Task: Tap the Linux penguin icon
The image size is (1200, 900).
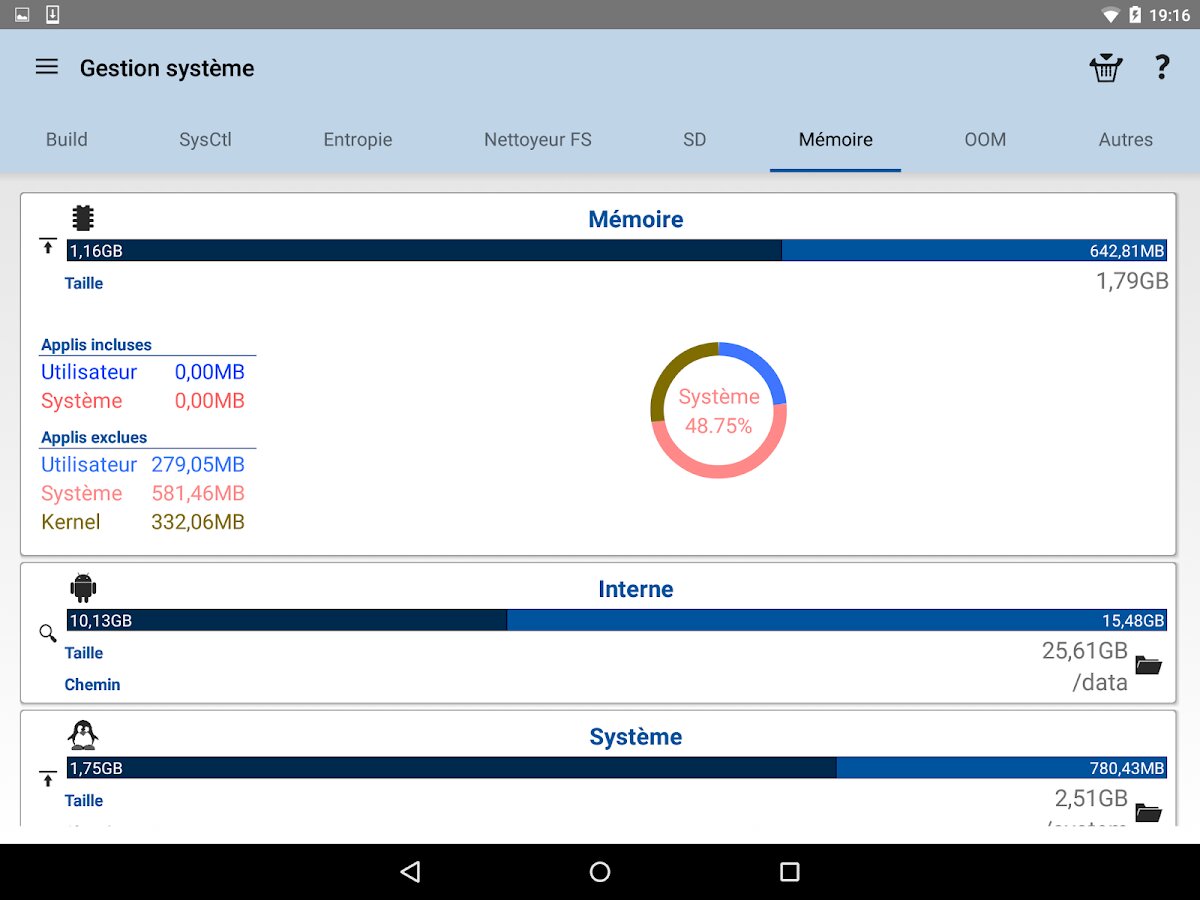Action: pos(83,735)
